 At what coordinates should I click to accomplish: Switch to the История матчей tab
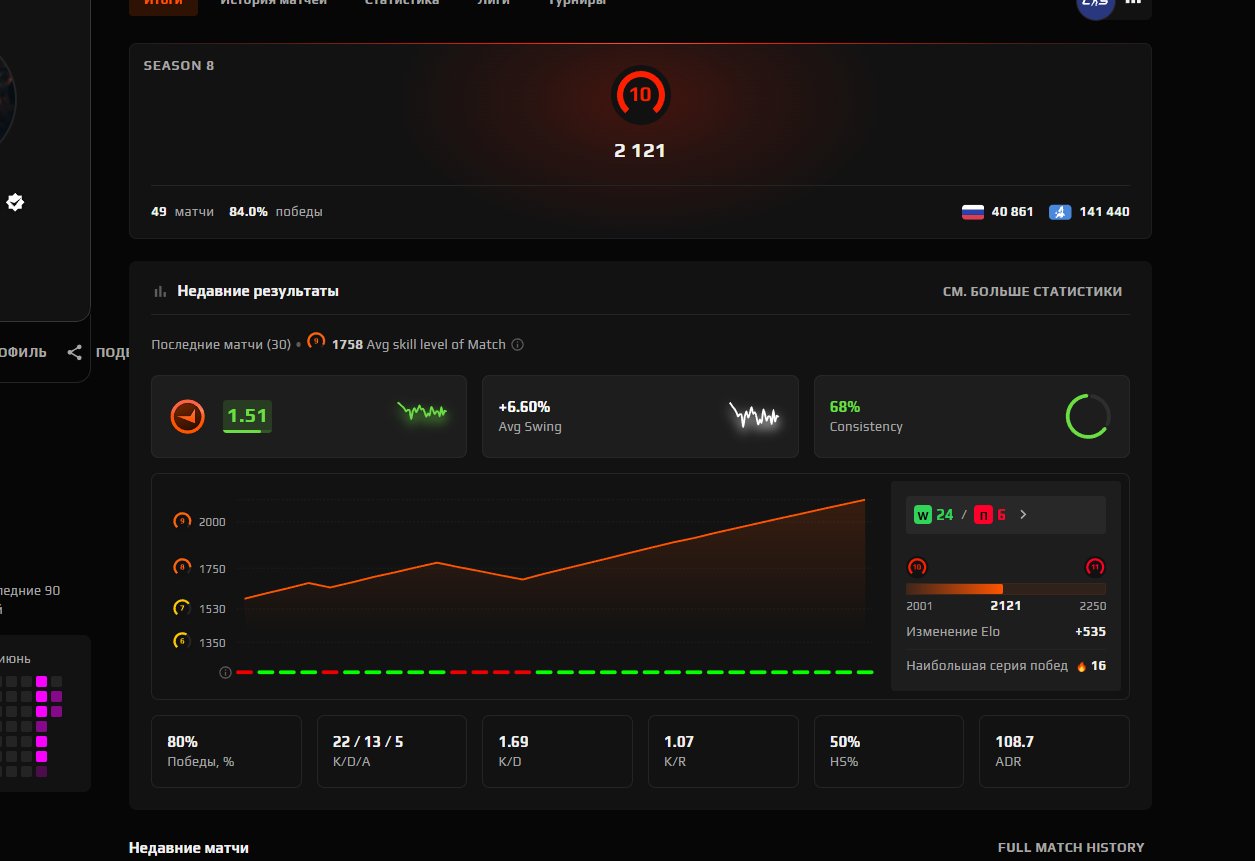point(274,3)
